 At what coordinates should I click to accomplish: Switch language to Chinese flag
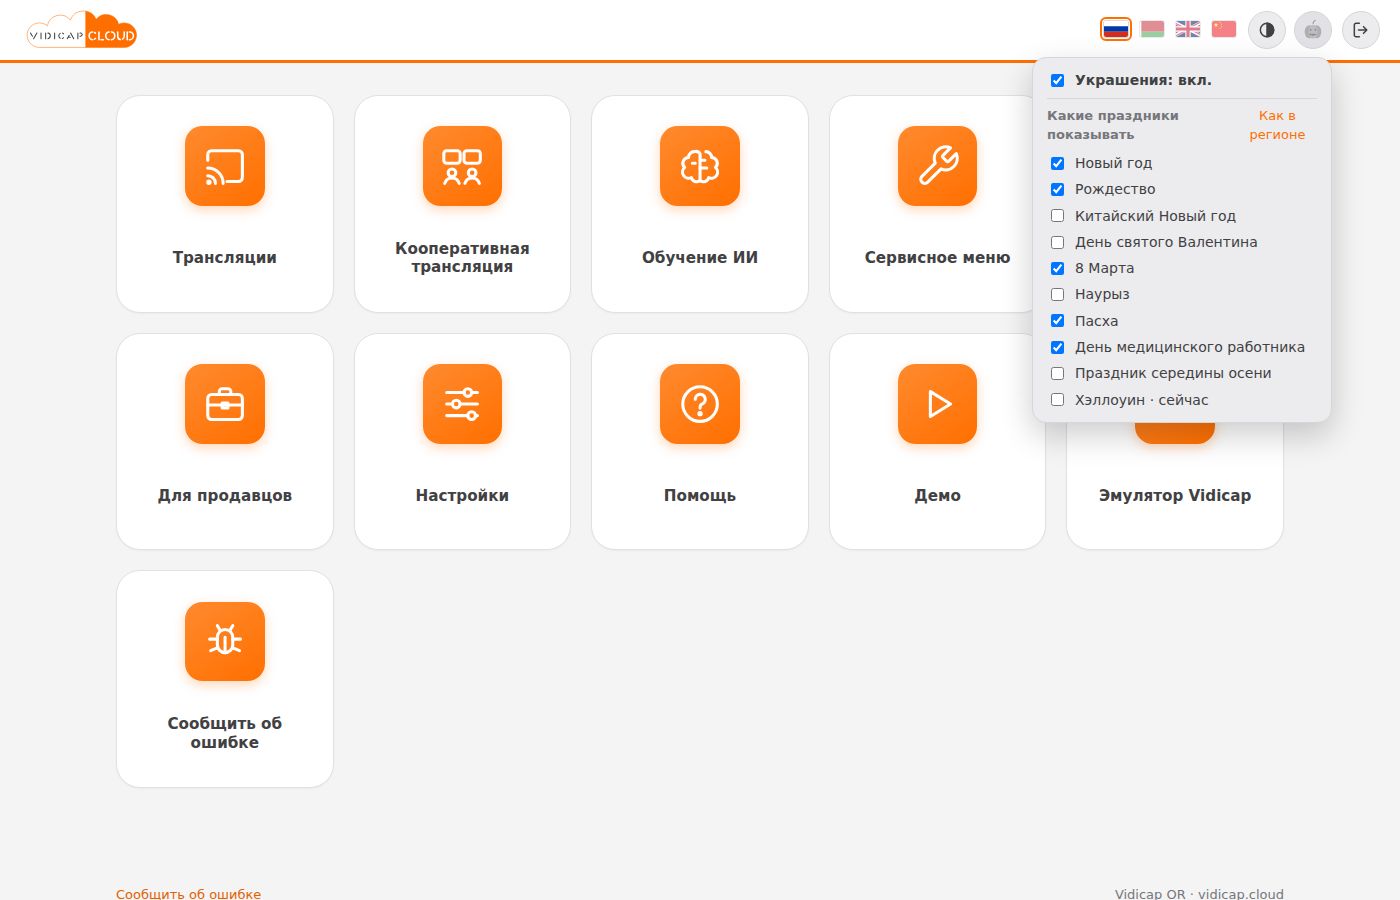(x=1224, y=29)
